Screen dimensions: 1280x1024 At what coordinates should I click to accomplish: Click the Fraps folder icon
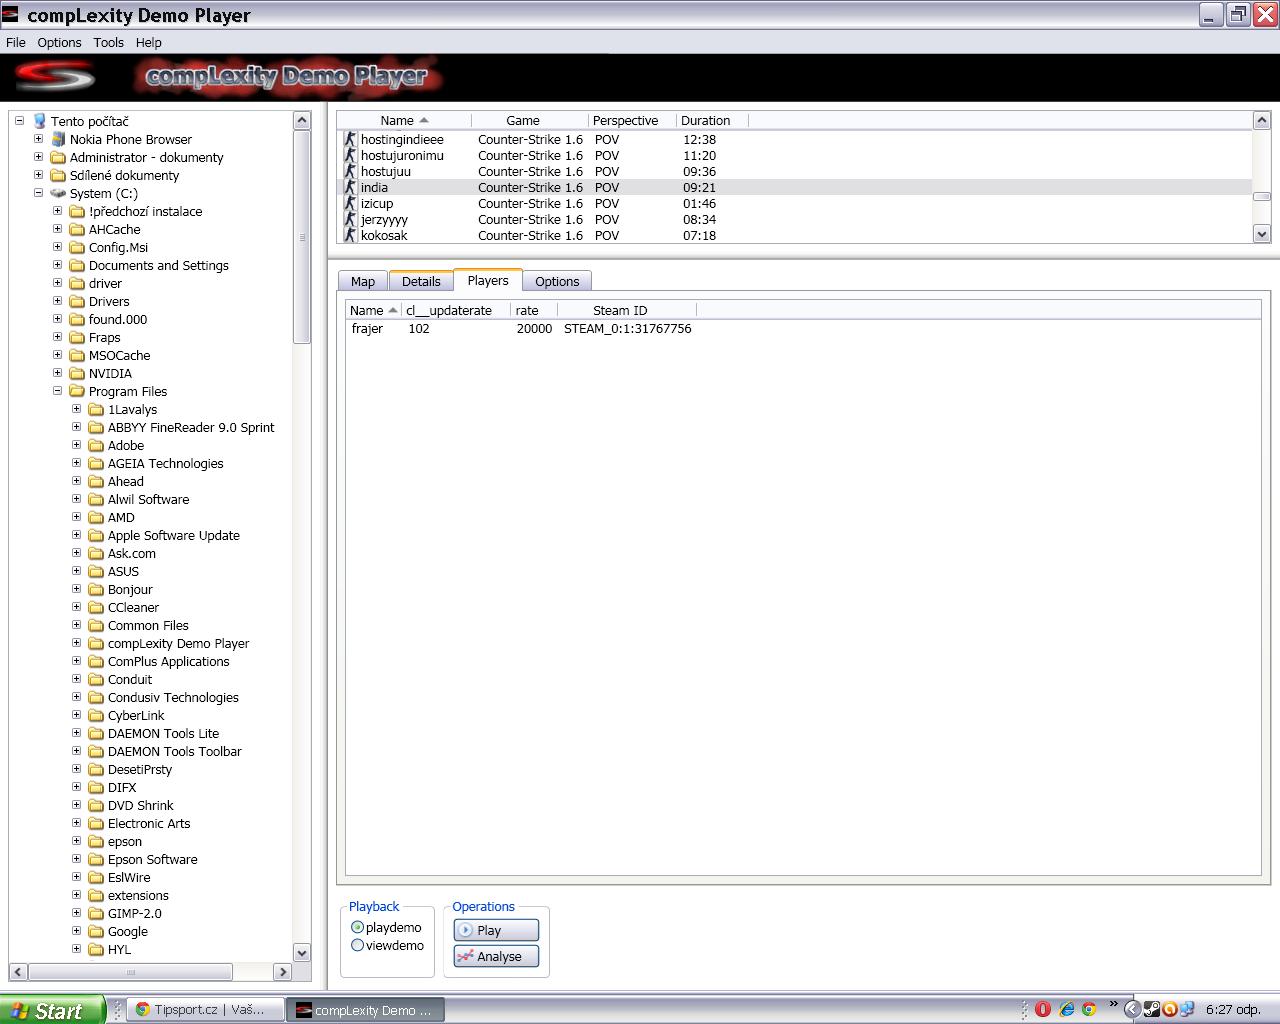(x=77, y=337)
